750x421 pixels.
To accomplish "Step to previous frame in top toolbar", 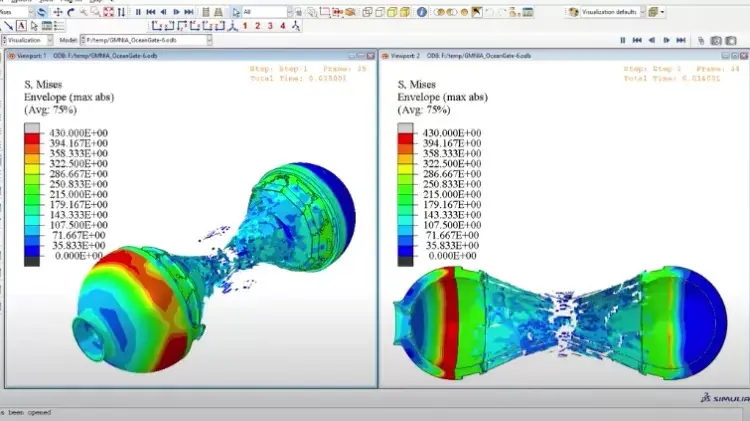I will coord(164,12).
